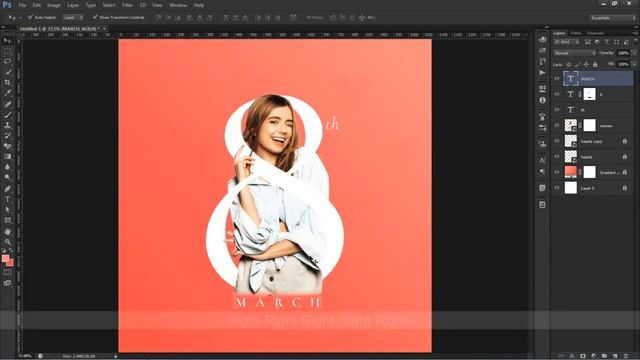Select the Brush tool
Screen dimensions: 640x360
tap(7, 115)
